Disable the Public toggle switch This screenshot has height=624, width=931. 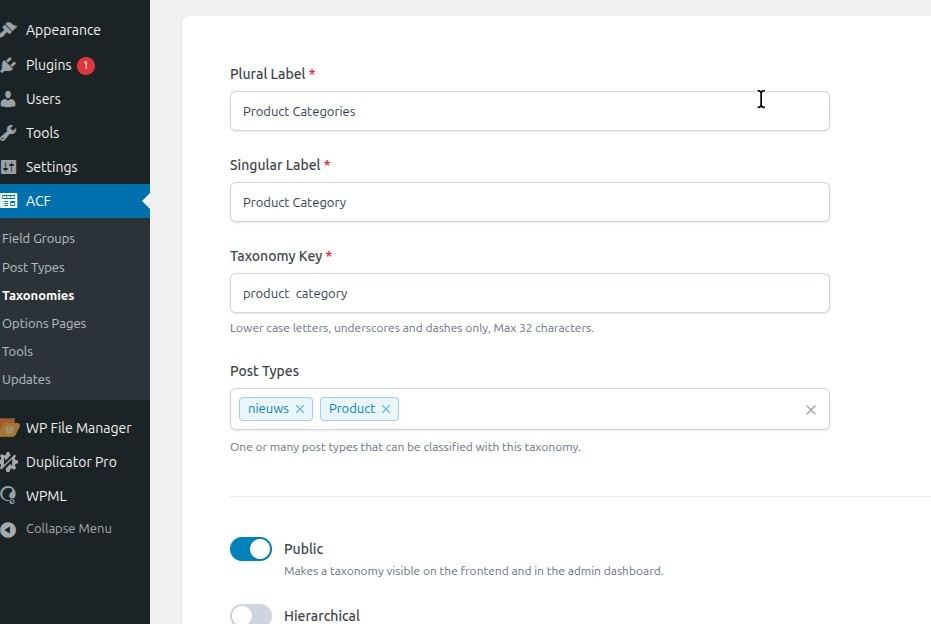click(251, 549)
